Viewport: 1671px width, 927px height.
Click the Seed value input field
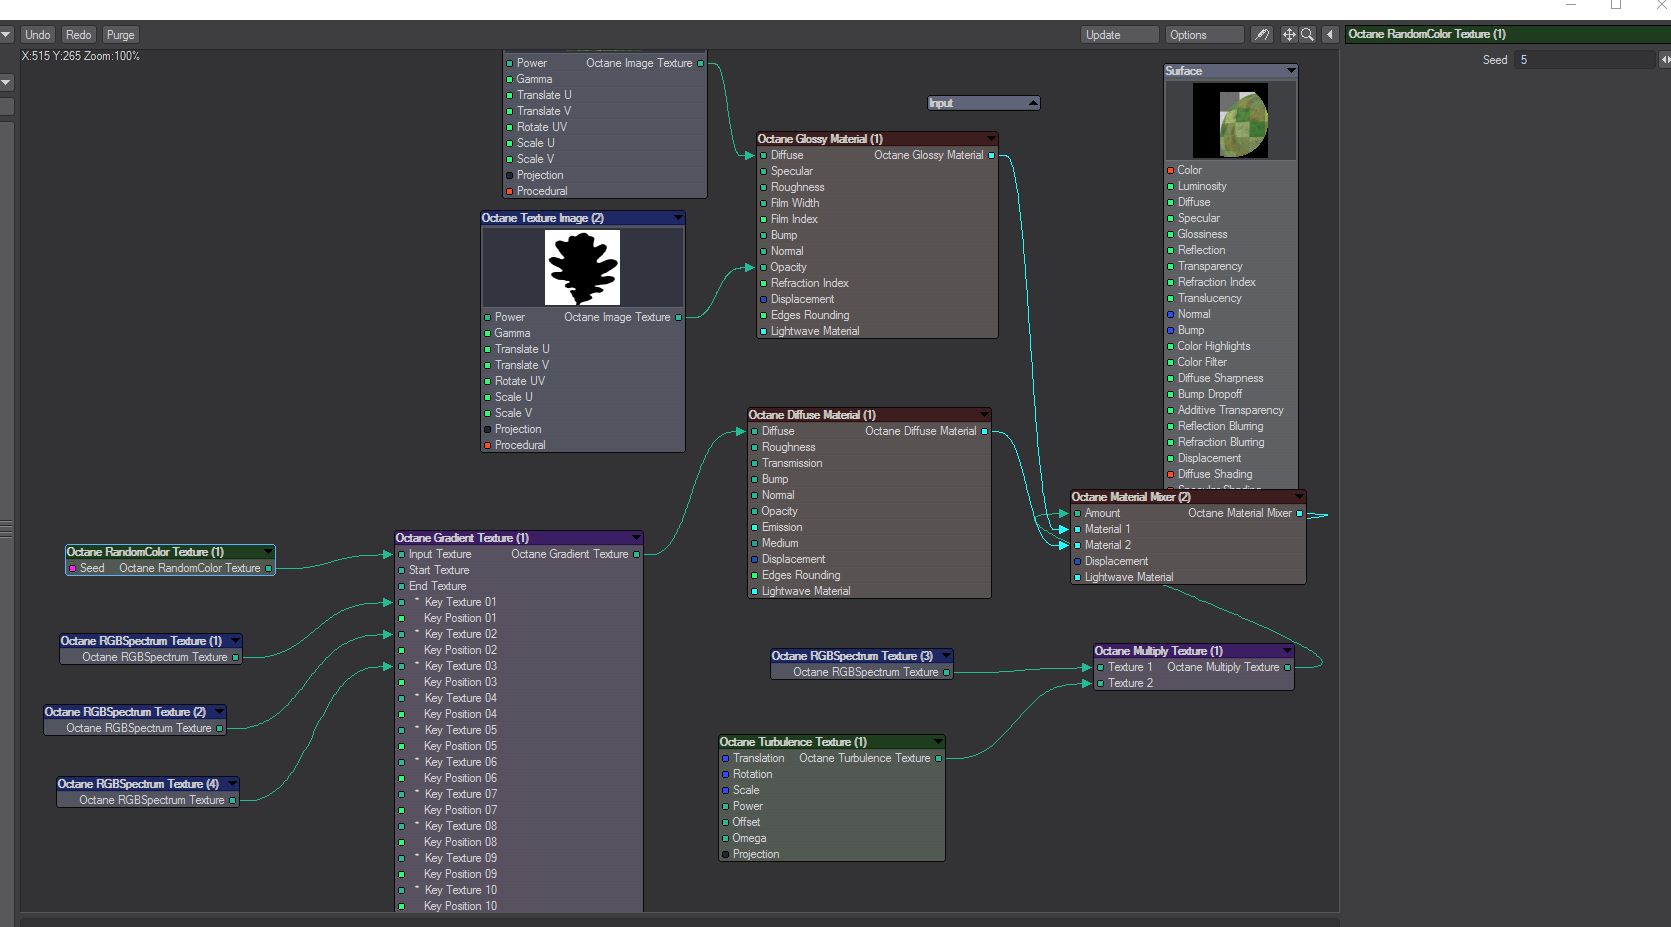(x=1585, y=60)
